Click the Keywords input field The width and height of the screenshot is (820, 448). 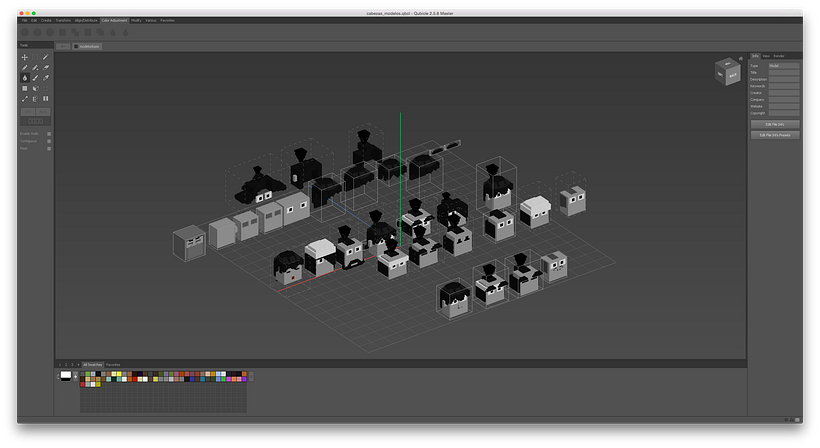(783, 86)
